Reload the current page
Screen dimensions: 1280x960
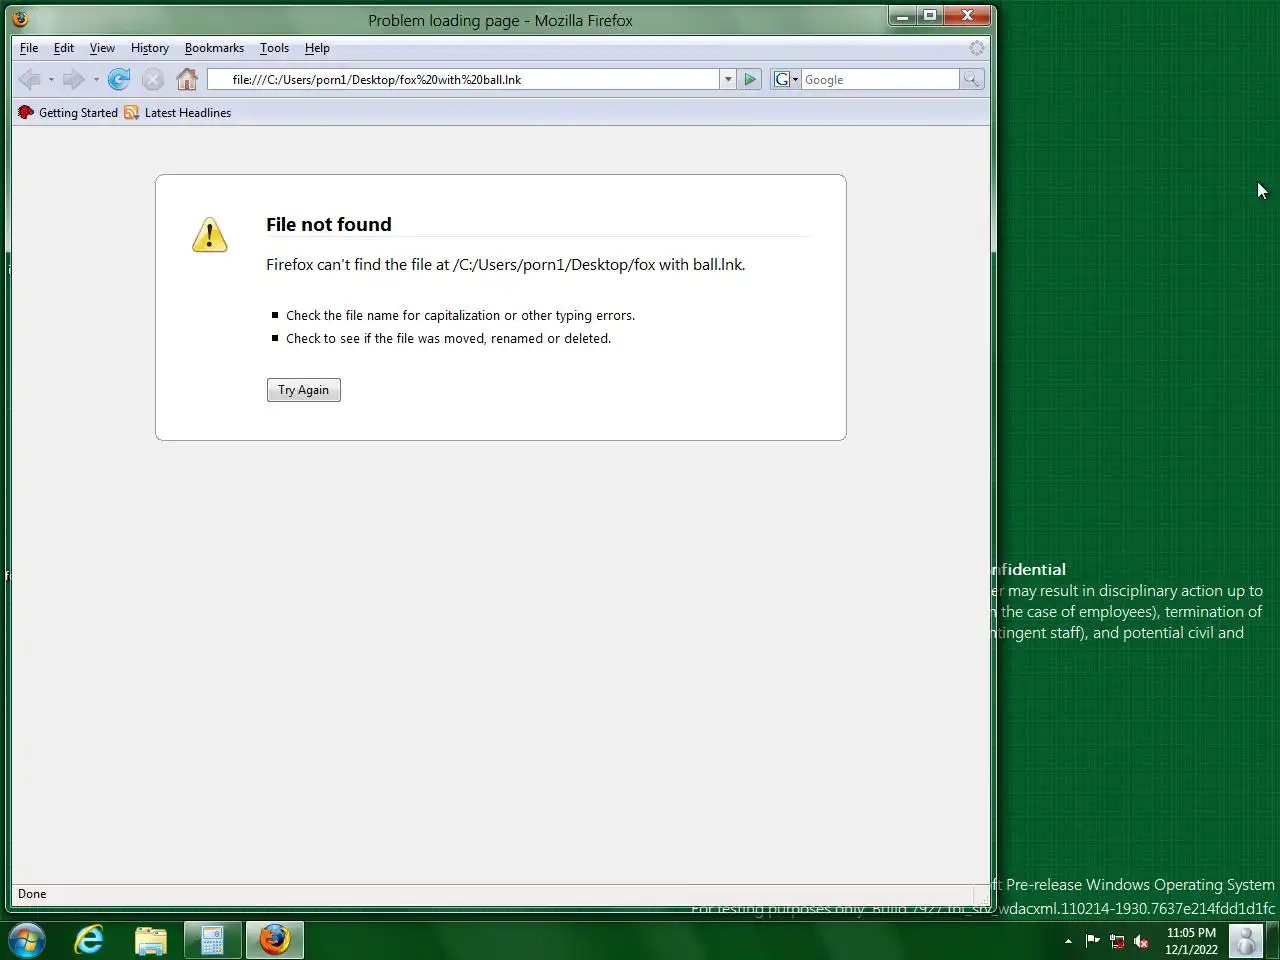[119, 79]
